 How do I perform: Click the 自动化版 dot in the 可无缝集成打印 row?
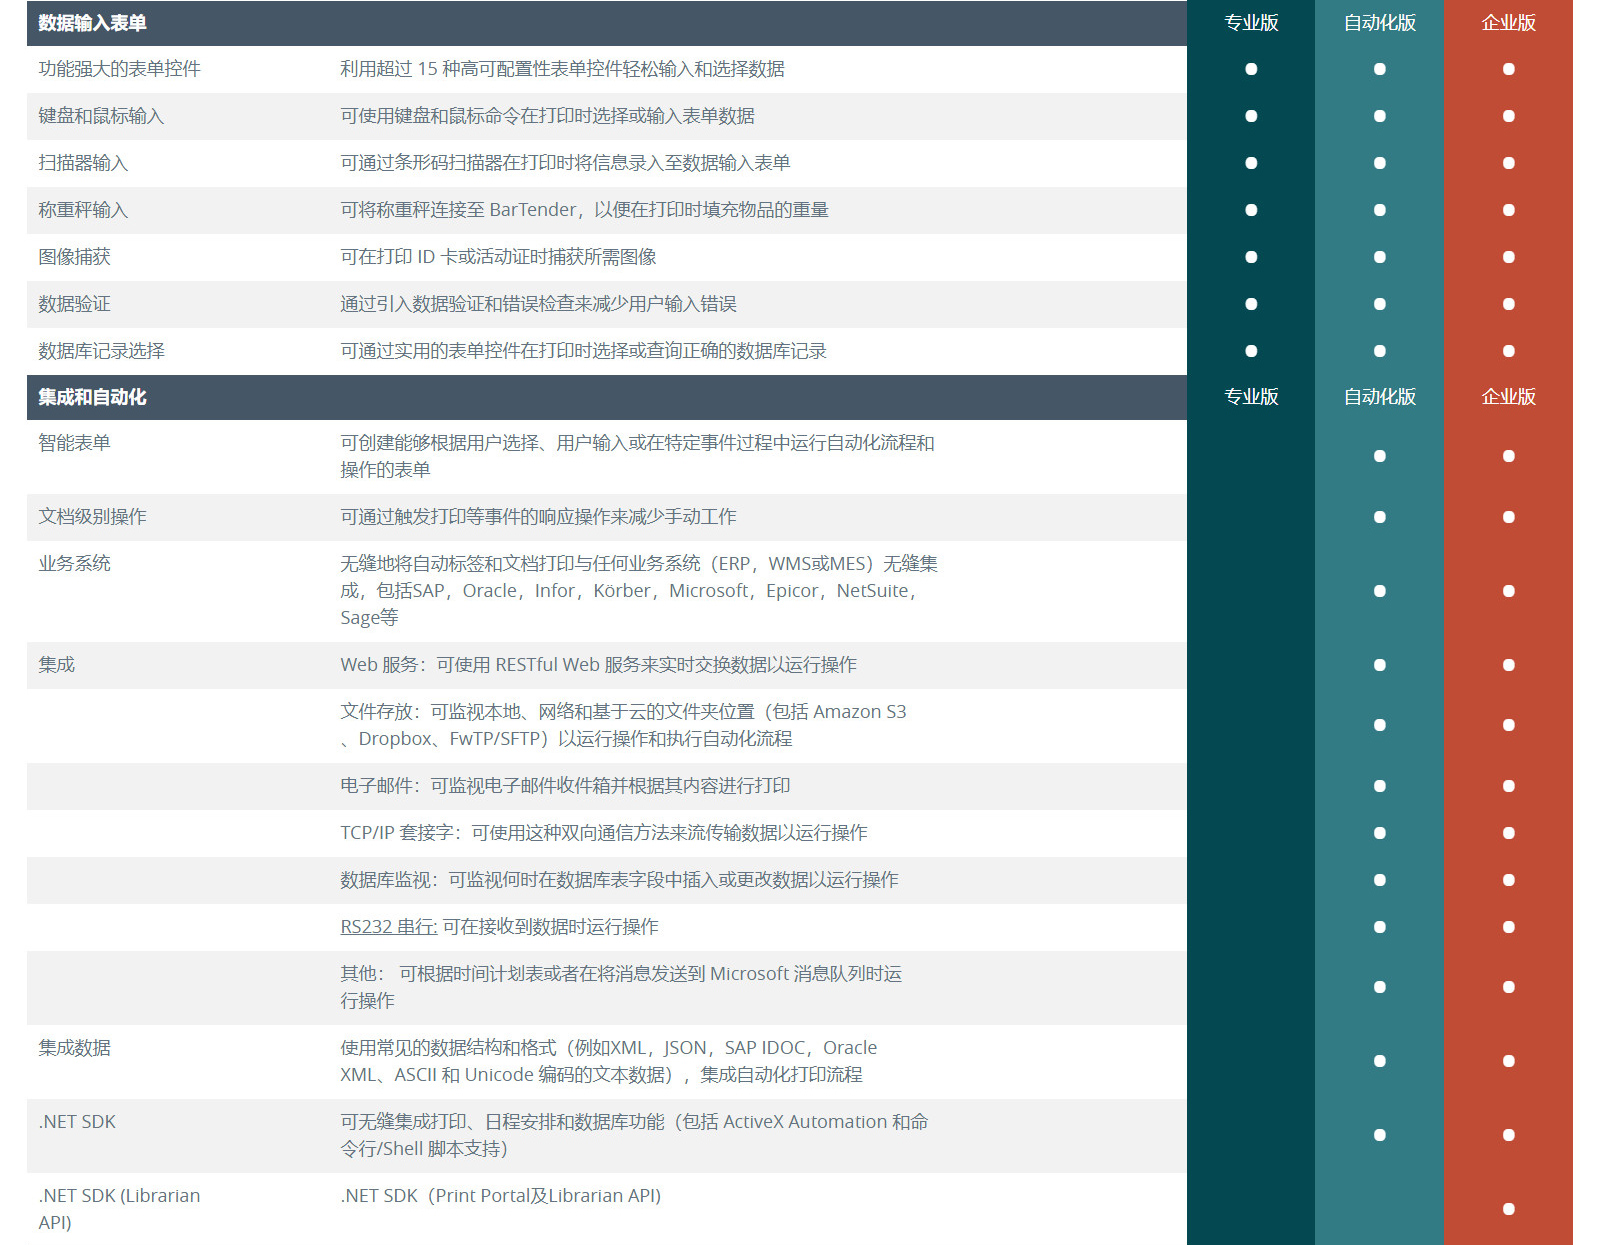[x=1380, y=1135]
